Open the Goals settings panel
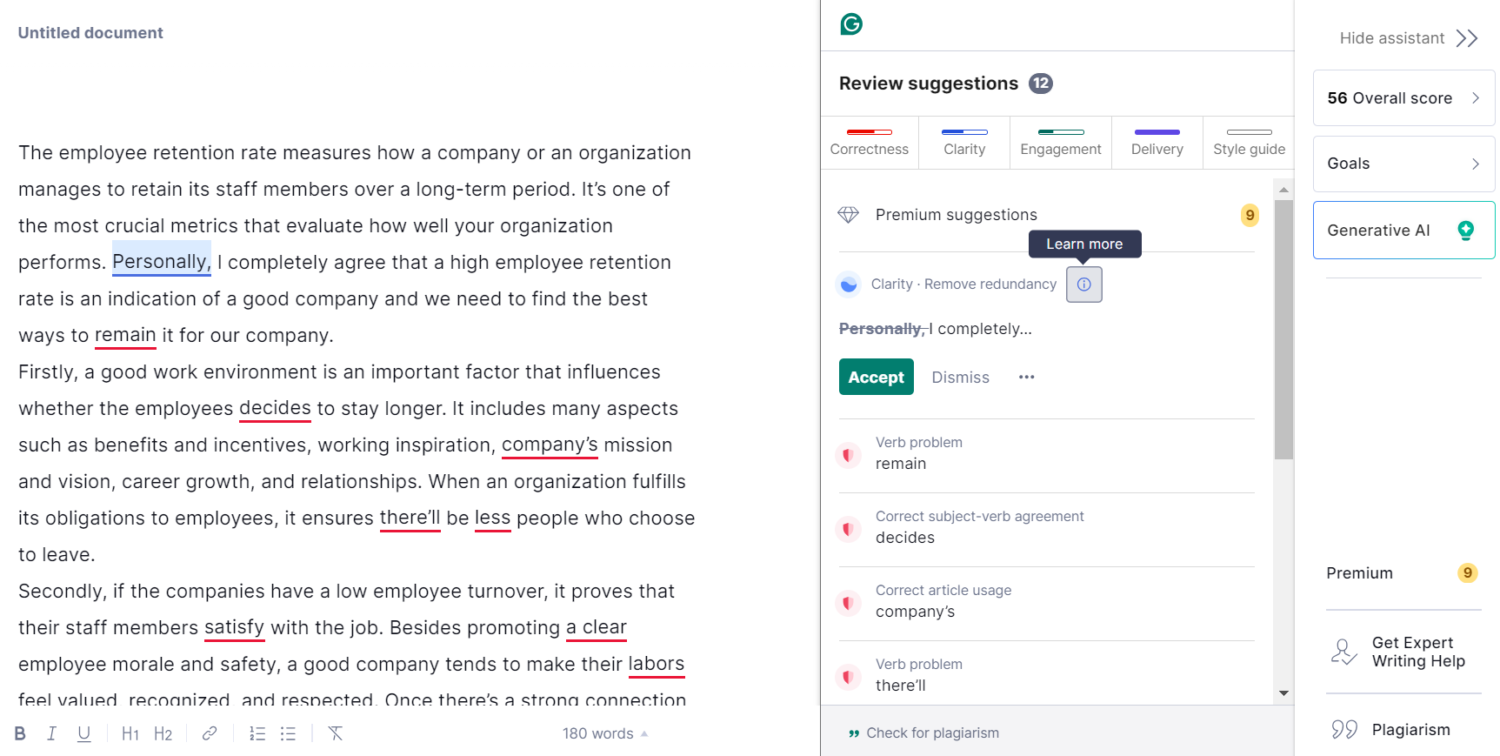This screenshot has height=756, width=1500. tap(1403, 164)
